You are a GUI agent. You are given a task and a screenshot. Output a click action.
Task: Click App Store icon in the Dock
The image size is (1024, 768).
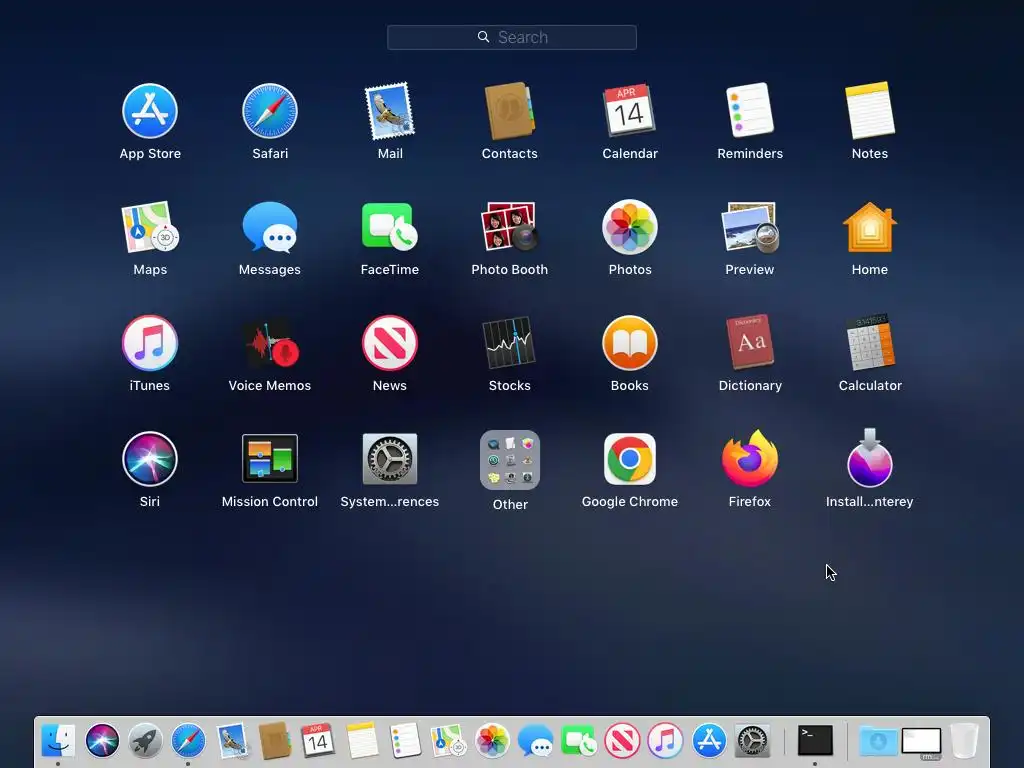[x=709, y=741]
